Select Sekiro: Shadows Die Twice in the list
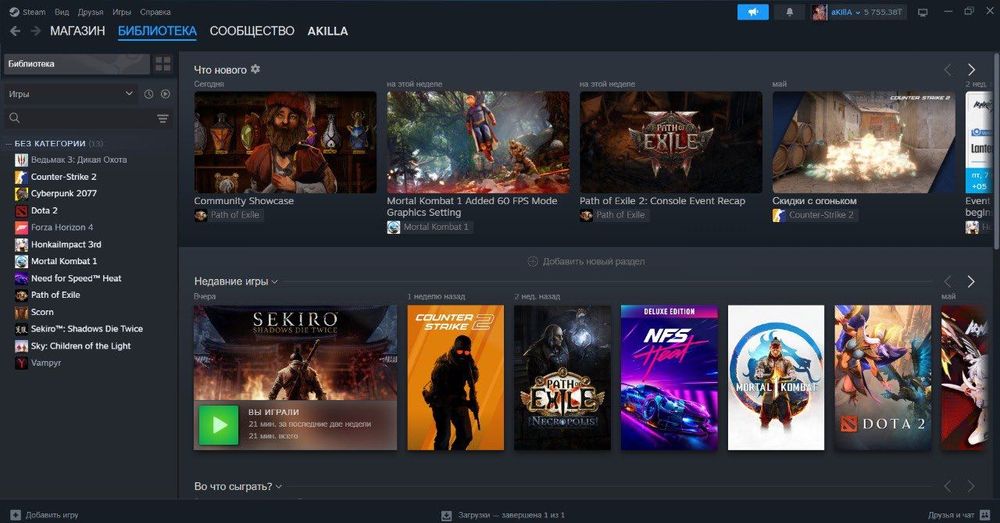1000x523 pixels. point(89,328)
